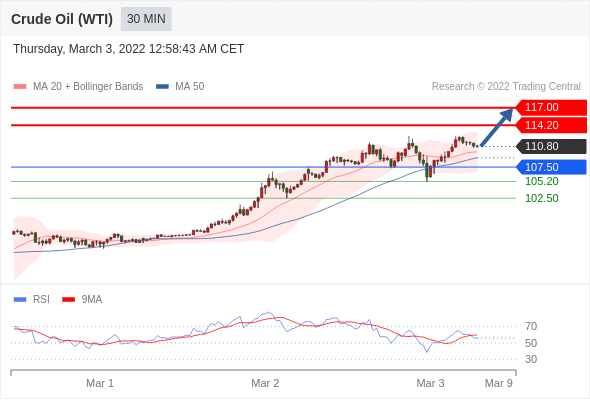Image resolution: width=590 pixels, height=400 pixels.
Task: Select the 114.20 resistance price tag
Action: coord(551,125)
